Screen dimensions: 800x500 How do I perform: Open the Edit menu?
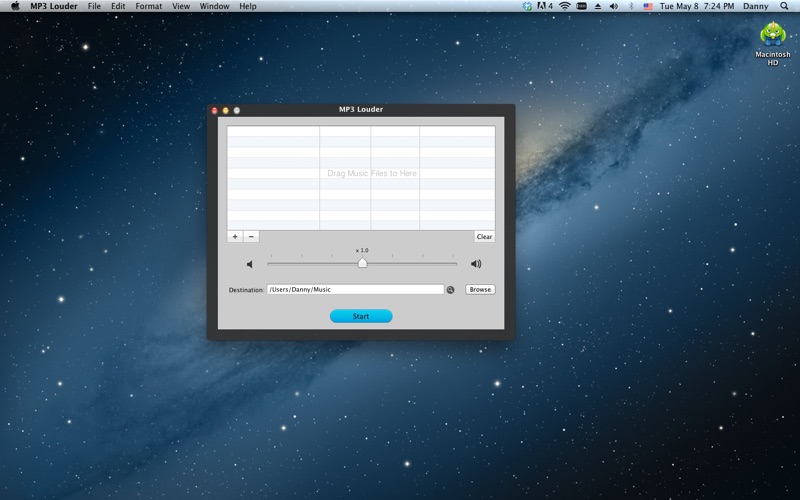point(118,6)
